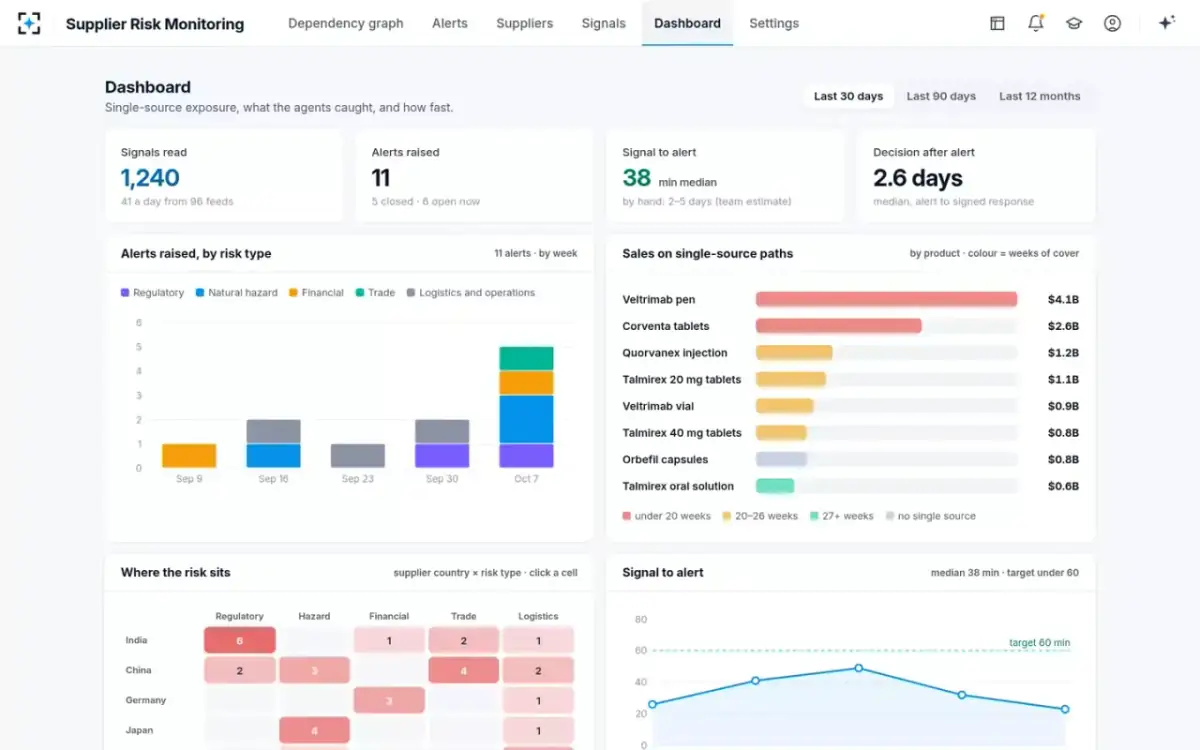This screenshot has width=1200, height=750.
Task: Click the Sep 9 Financial bar
Action: coord(189,456)
